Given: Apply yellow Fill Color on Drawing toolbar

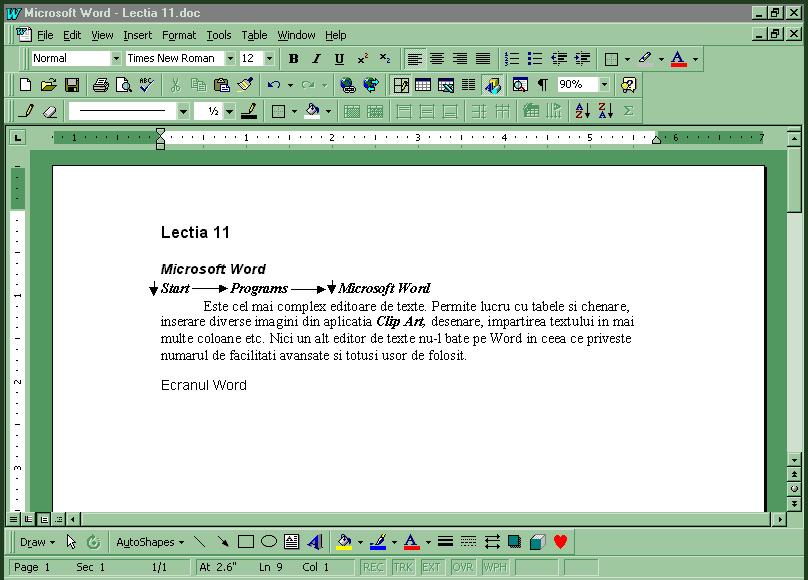Looking at the screenshot, I should pos(344,542).
